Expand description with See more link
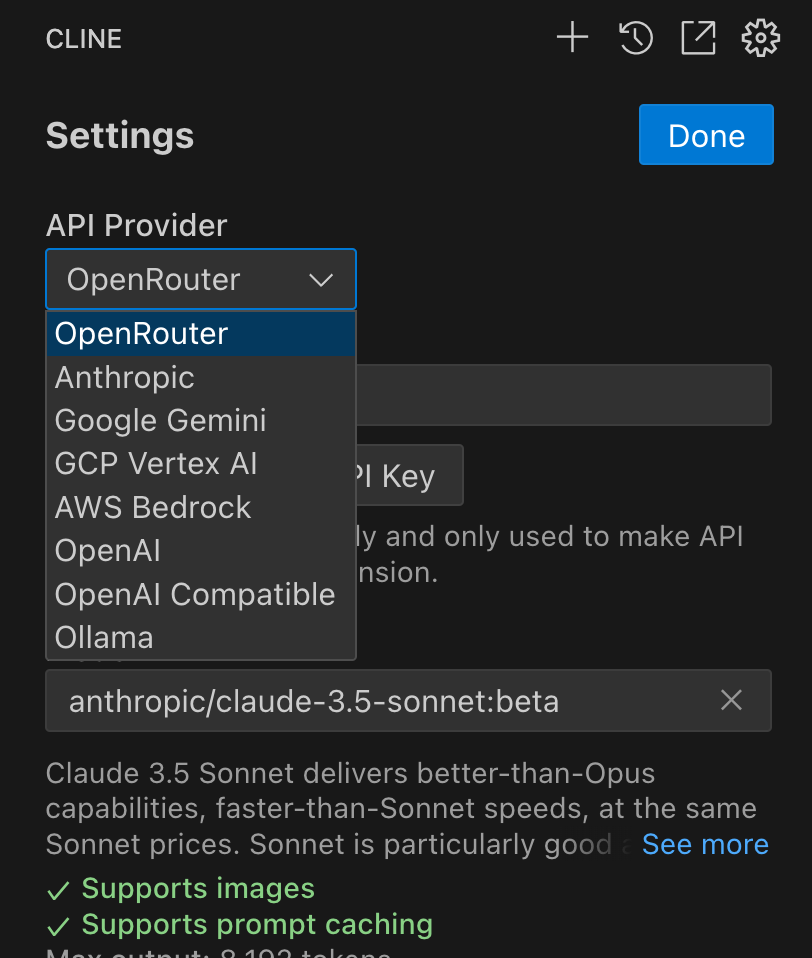 (x=705, y=845)
